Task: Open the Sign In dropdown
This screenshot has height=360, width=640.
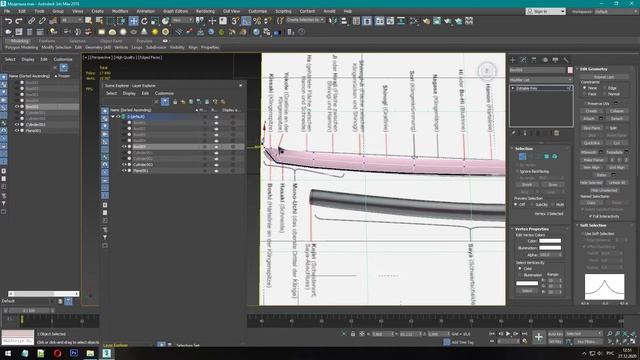Action: point(546,11)
